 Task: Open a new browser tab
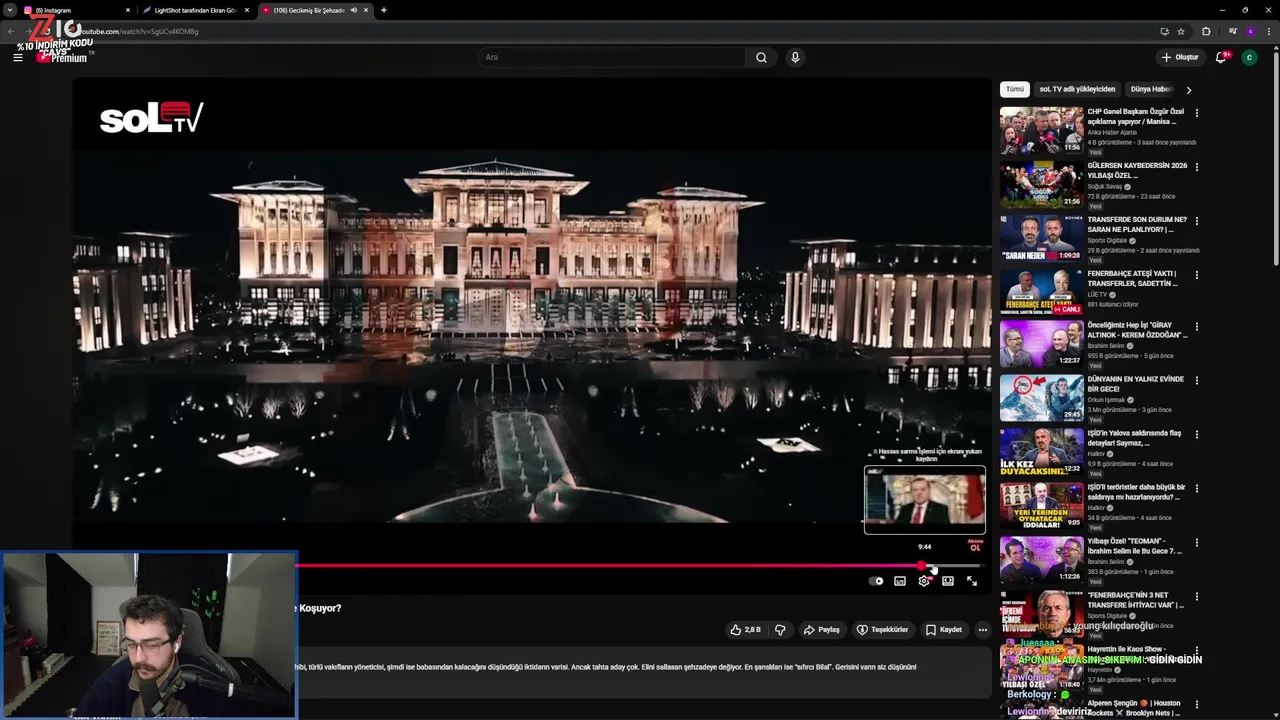click(384, 10)
